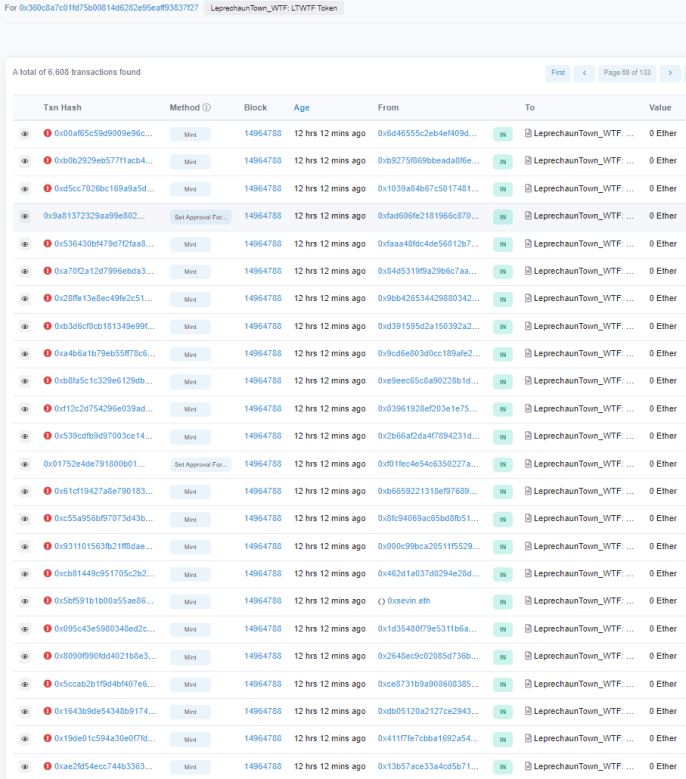
Task: Click Set Approval For badge for 0x9a81372329aa99e802
Action: click(201, 217)
